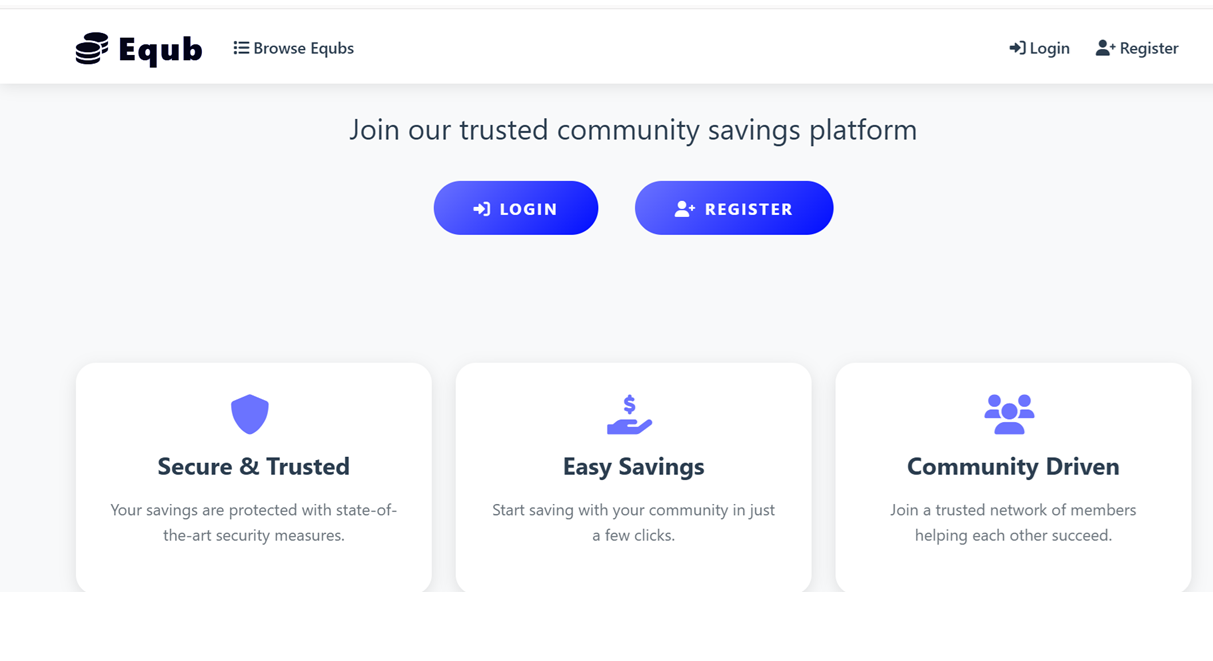
Task: Click the arrow icon inside blue LOGIN button
Action: tap(482, 209)
